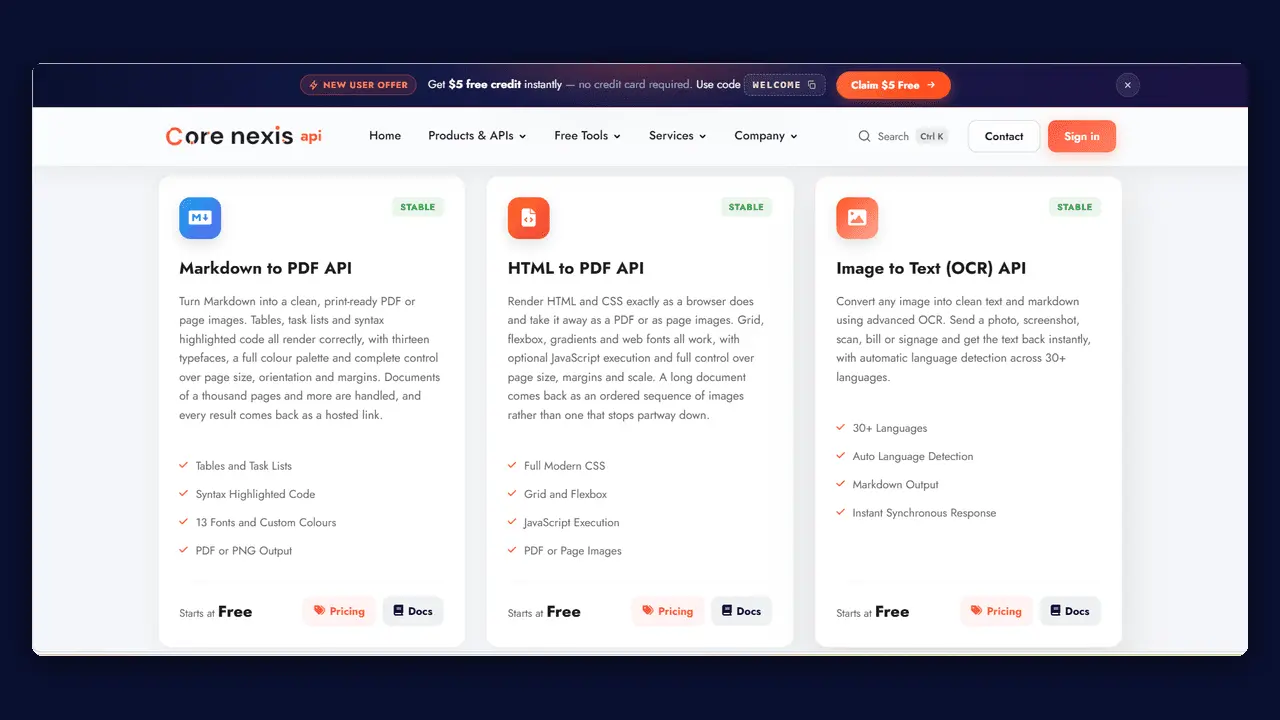Open Docs for Image to Text API
The height and width of the screenshot is (720, 1280).
(1070, 611)
